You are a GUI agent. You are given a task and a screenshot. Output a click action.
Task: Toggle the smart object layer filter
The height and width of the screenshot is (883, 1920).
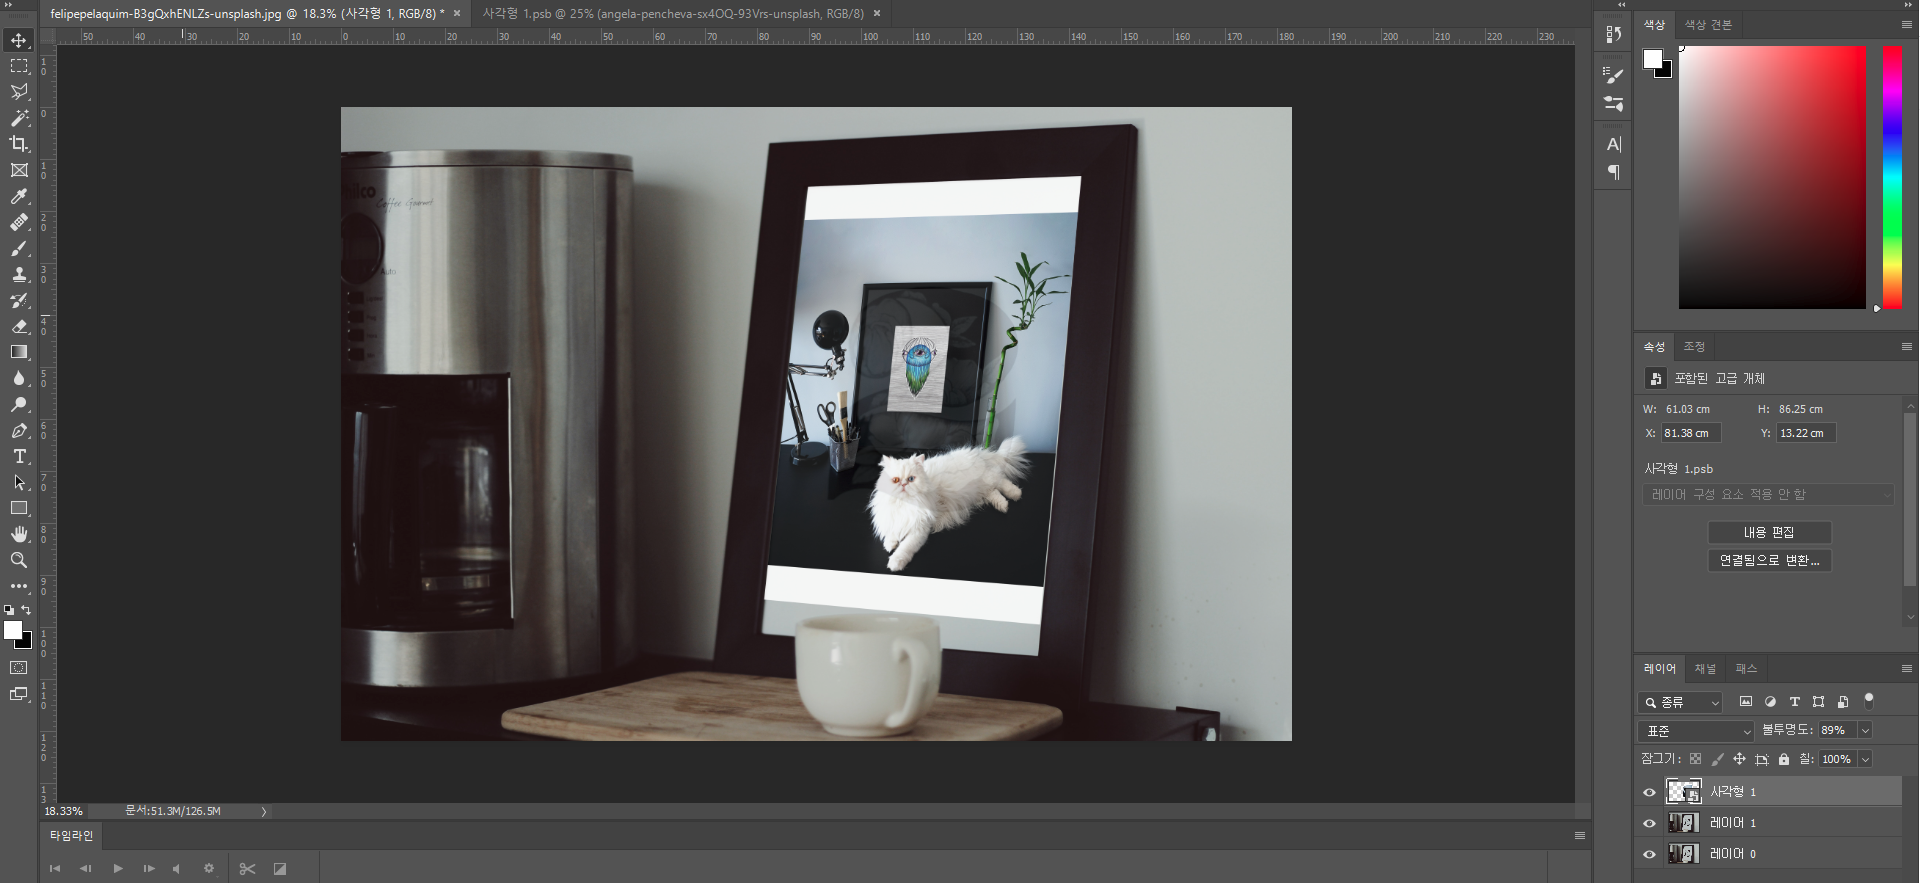[1842, 702]
